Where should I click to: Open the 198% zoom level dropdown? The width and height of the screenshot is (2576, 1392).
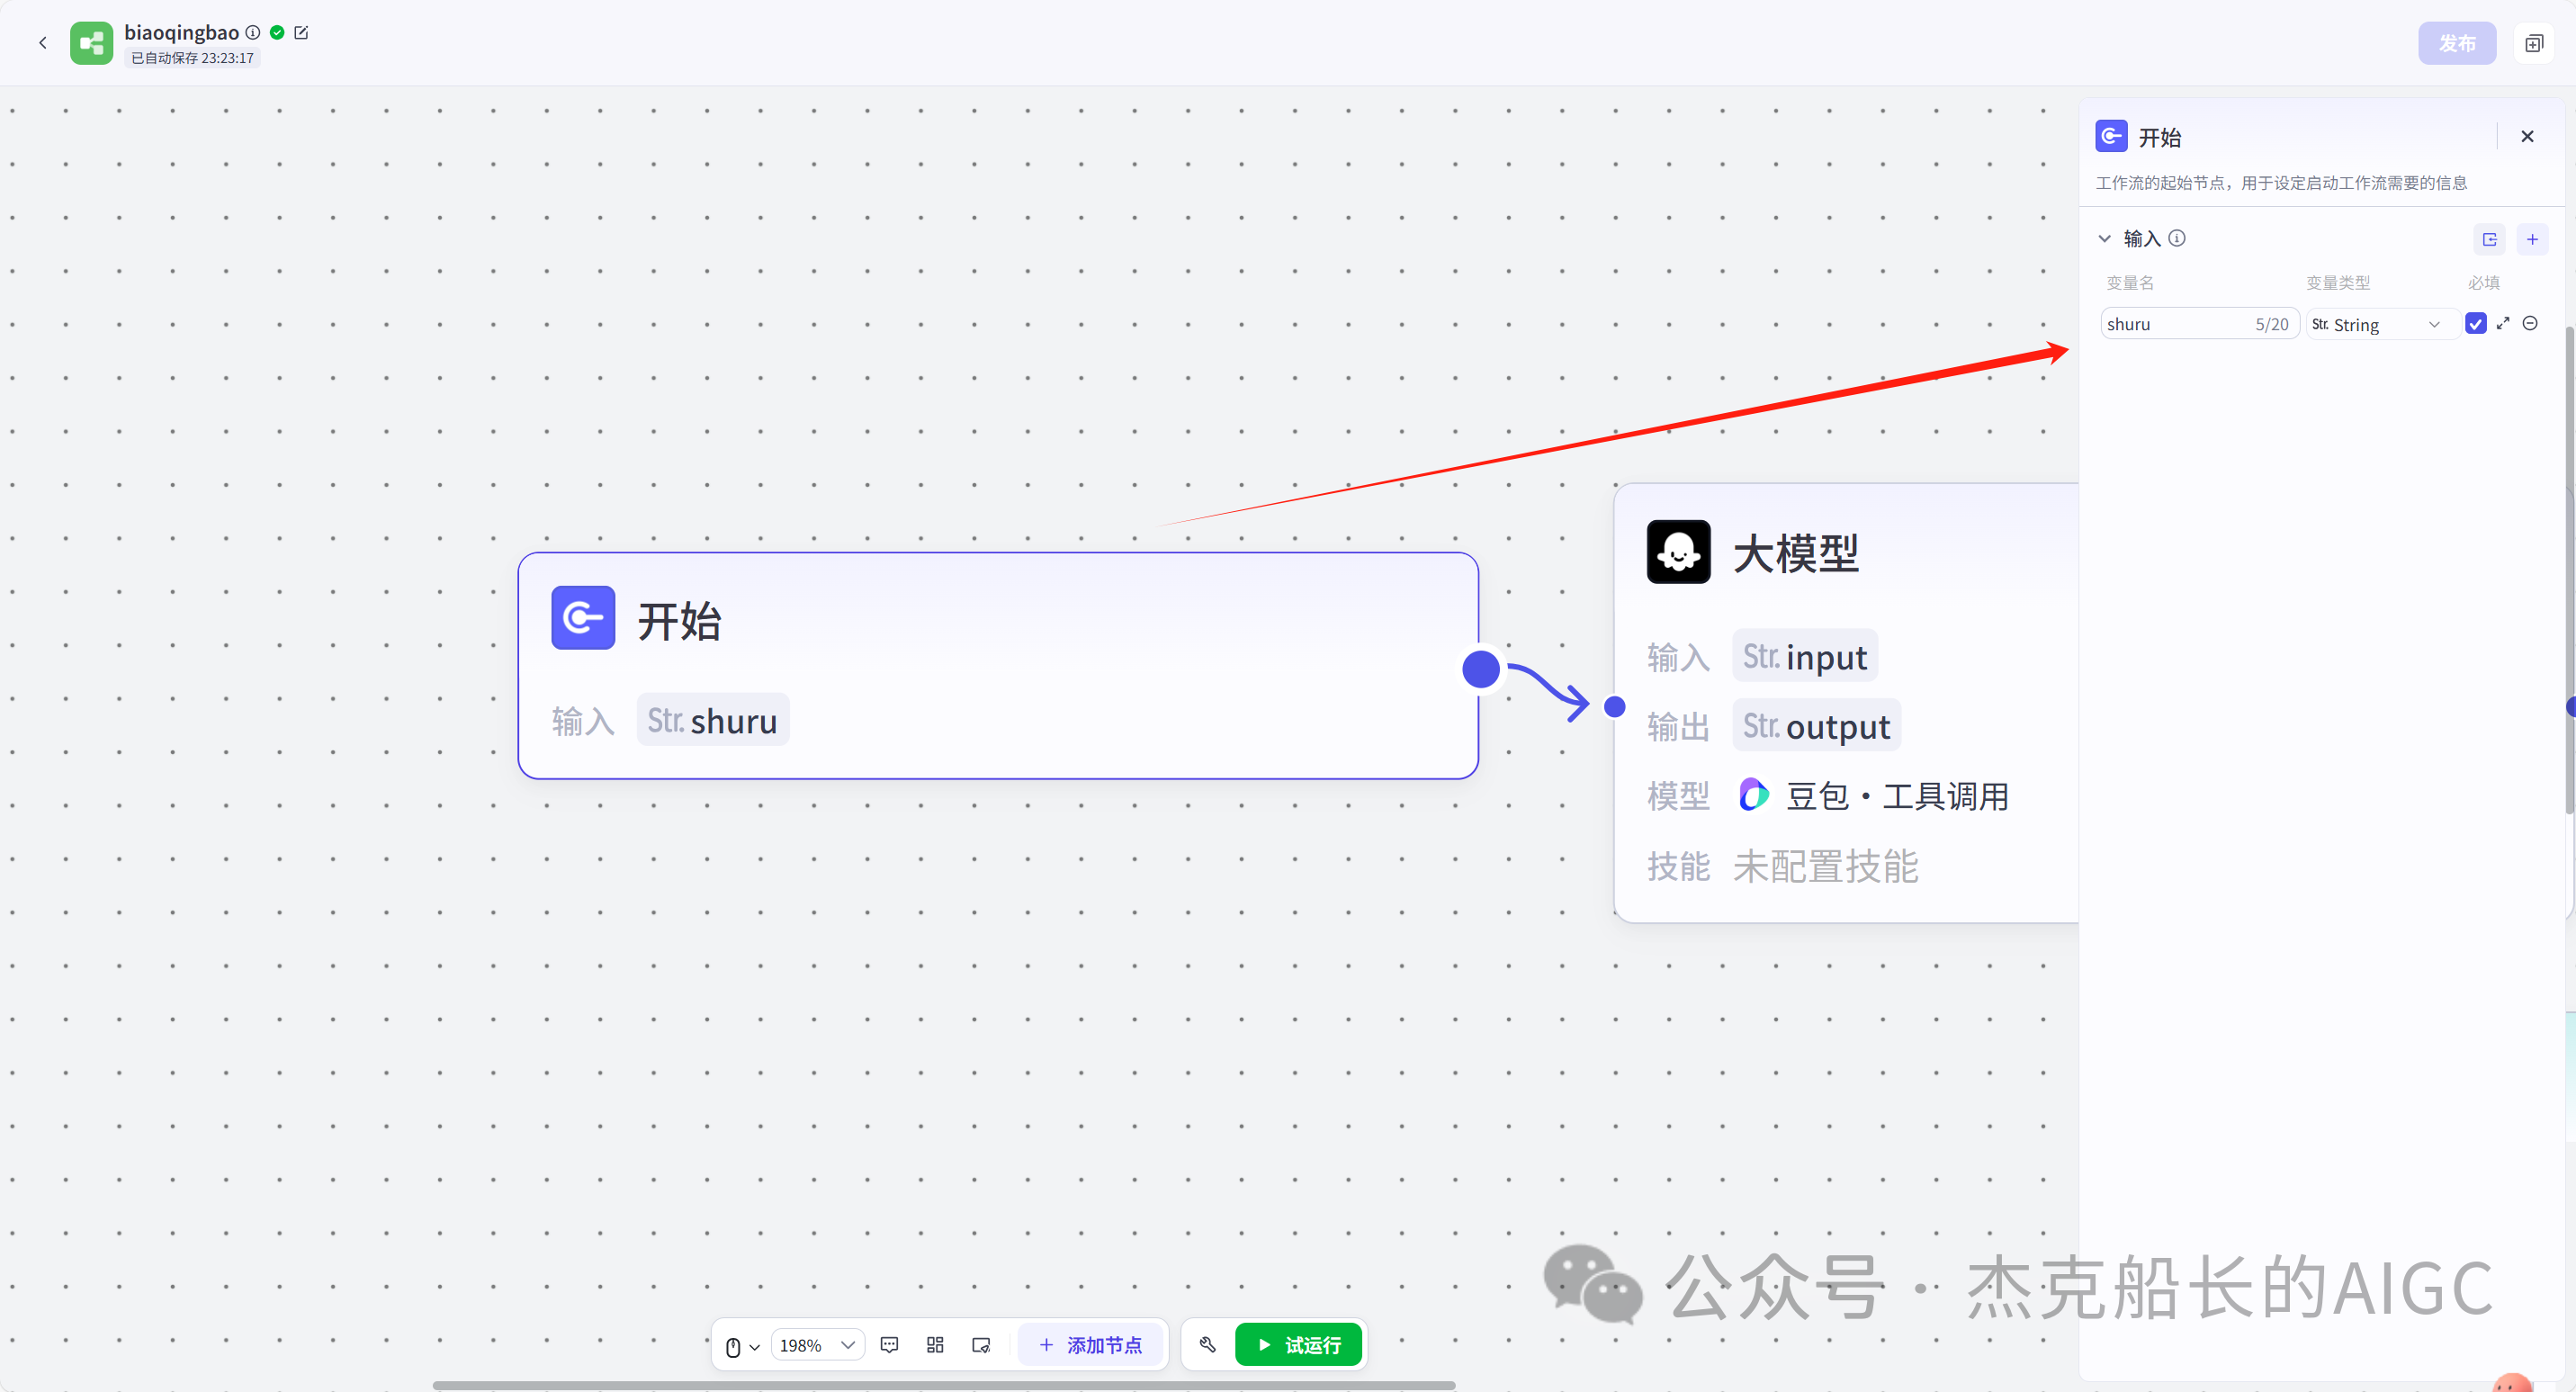816,1345
